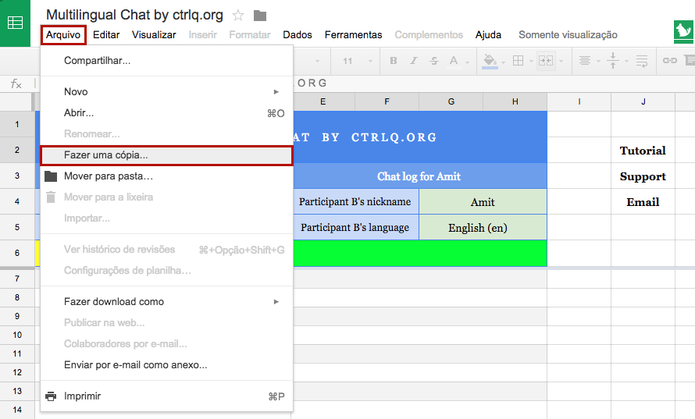
Task: Expand the text color dropdown arrow
Action: point(467,62)
